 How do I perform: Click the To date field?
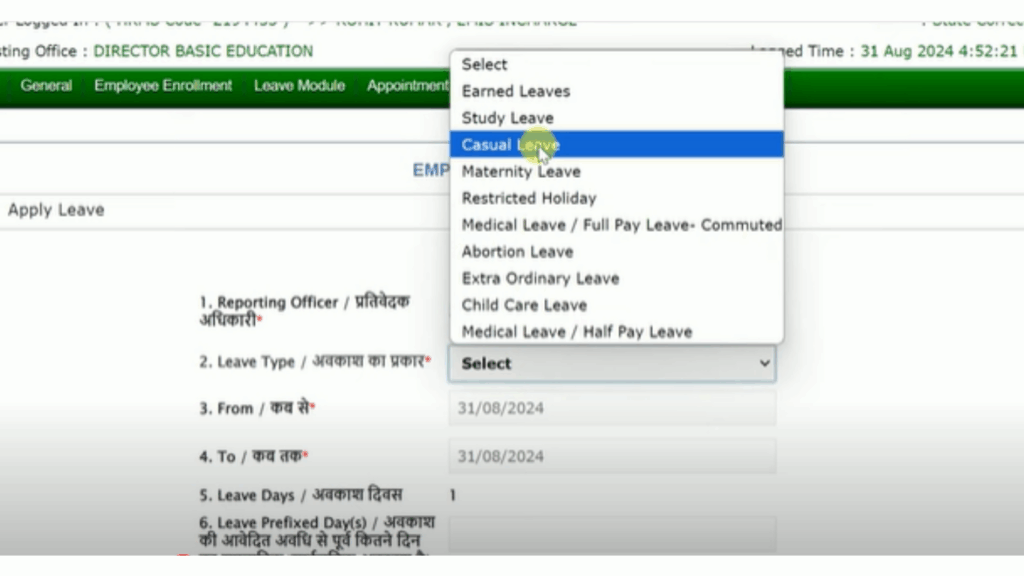click(x=612, y=456)
